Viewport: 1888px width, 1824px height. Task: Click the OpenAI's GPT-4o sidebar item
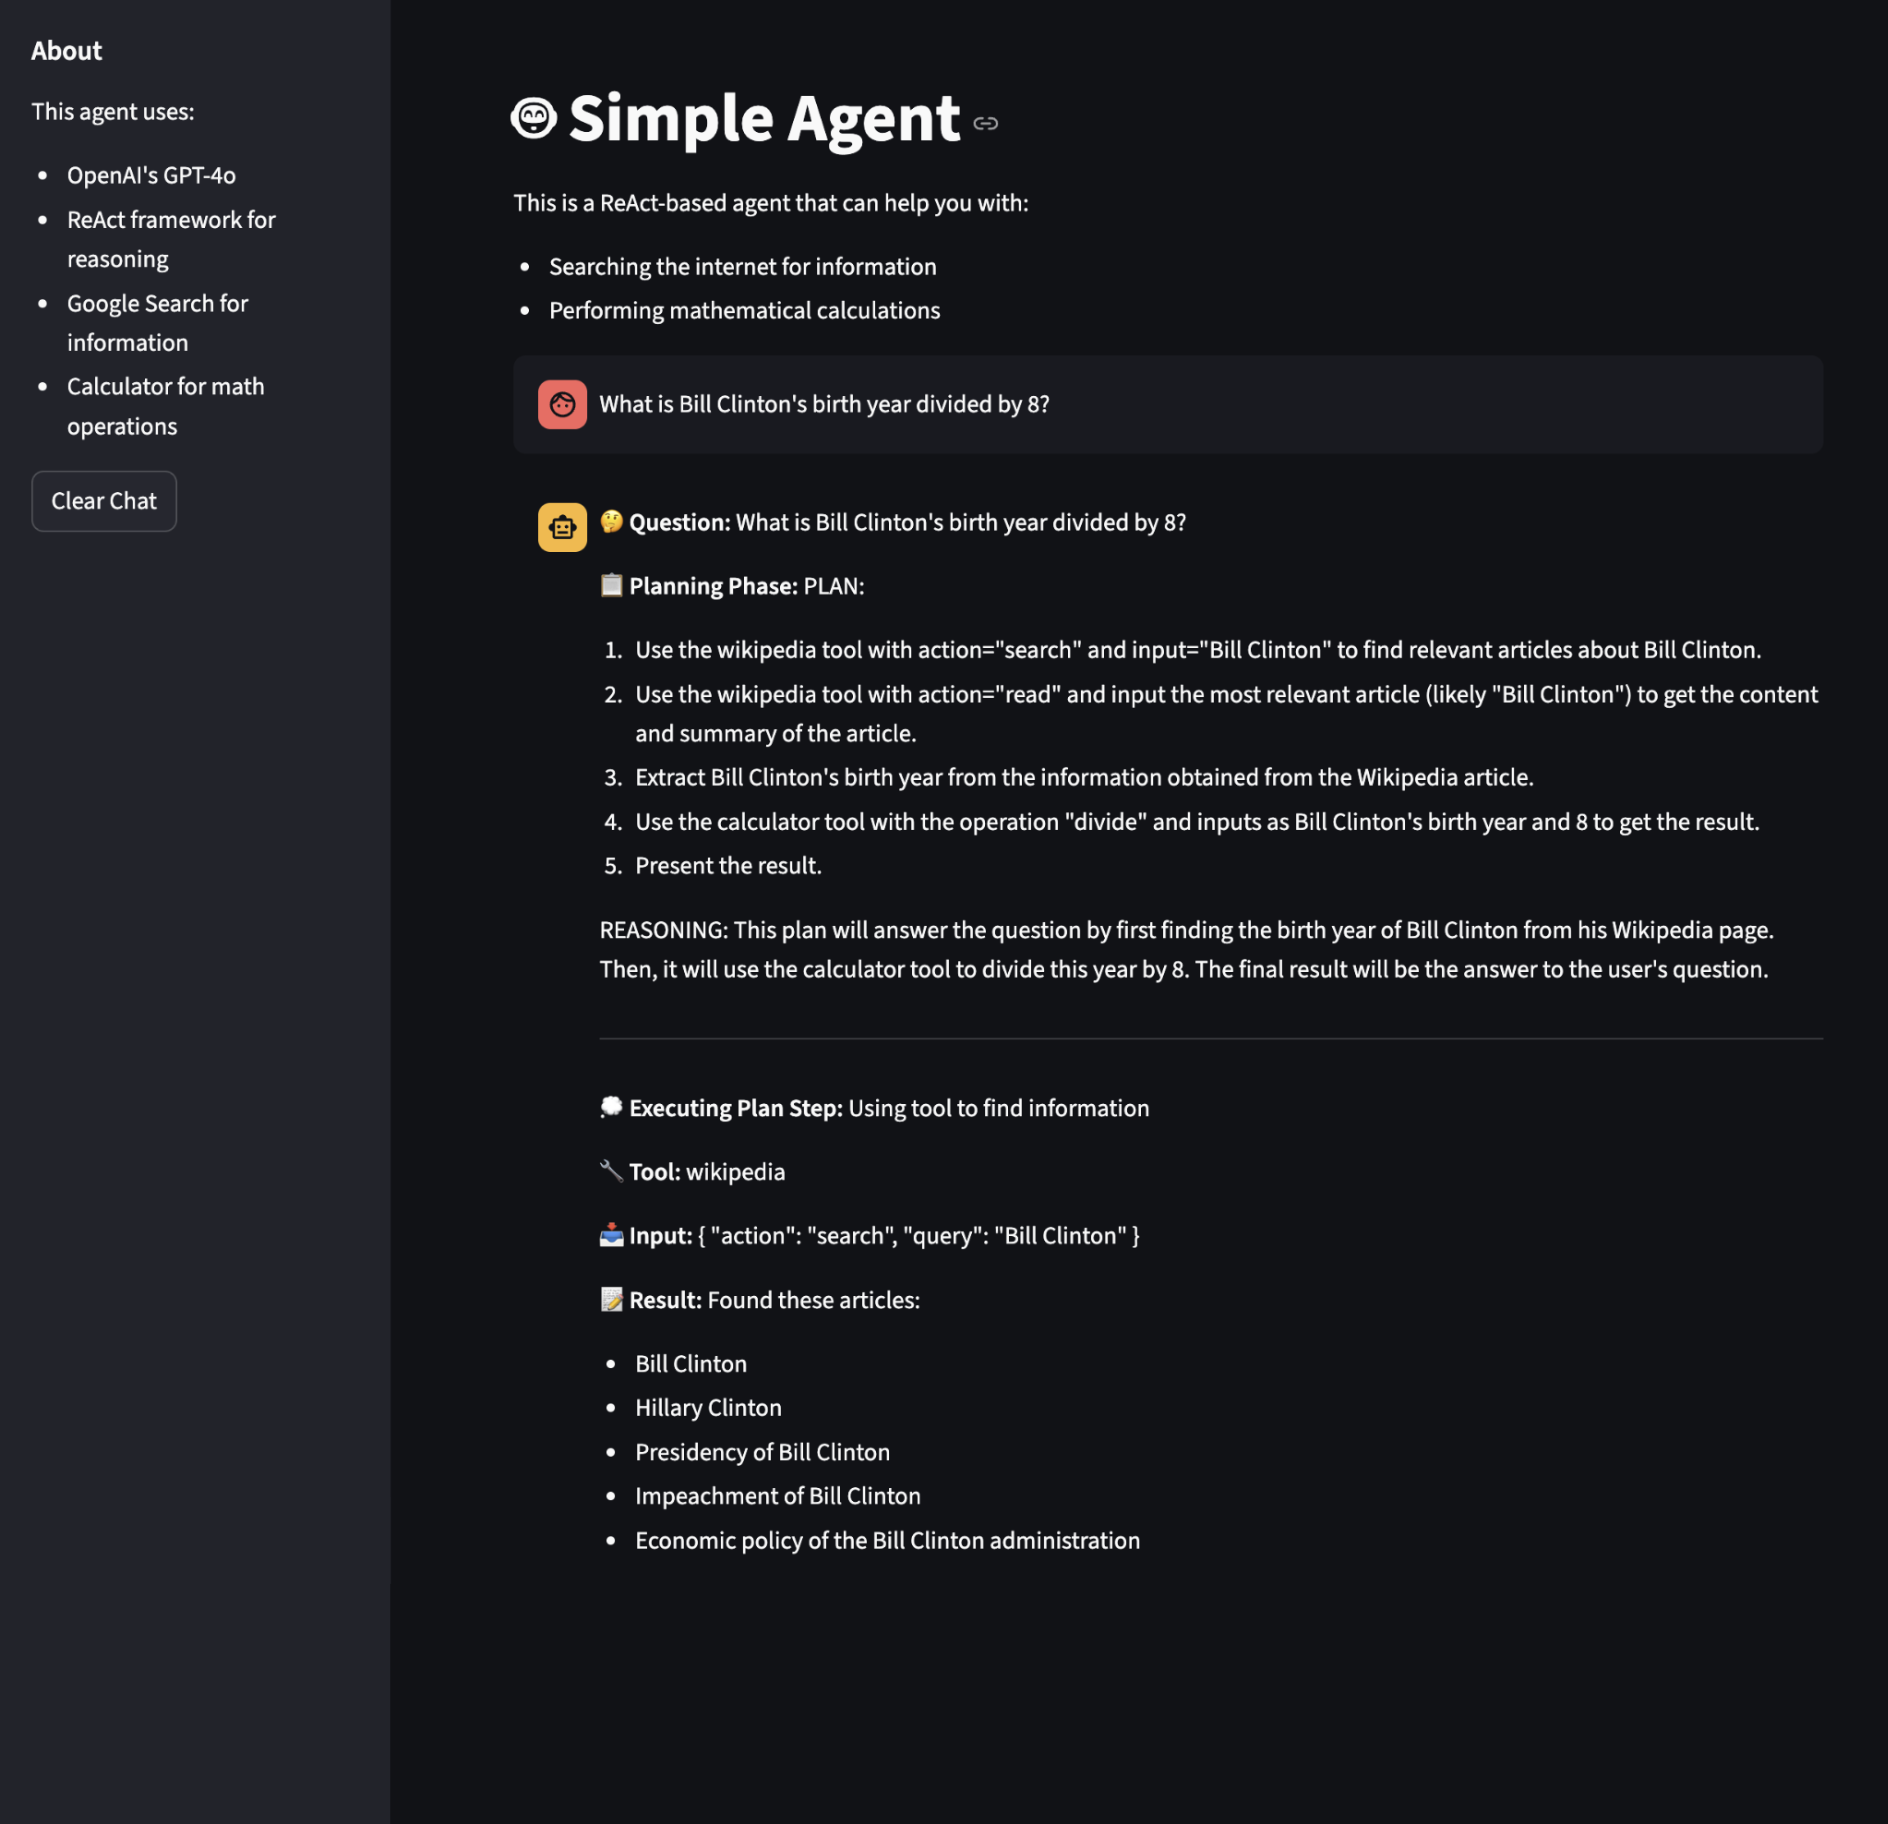point(151,175)
